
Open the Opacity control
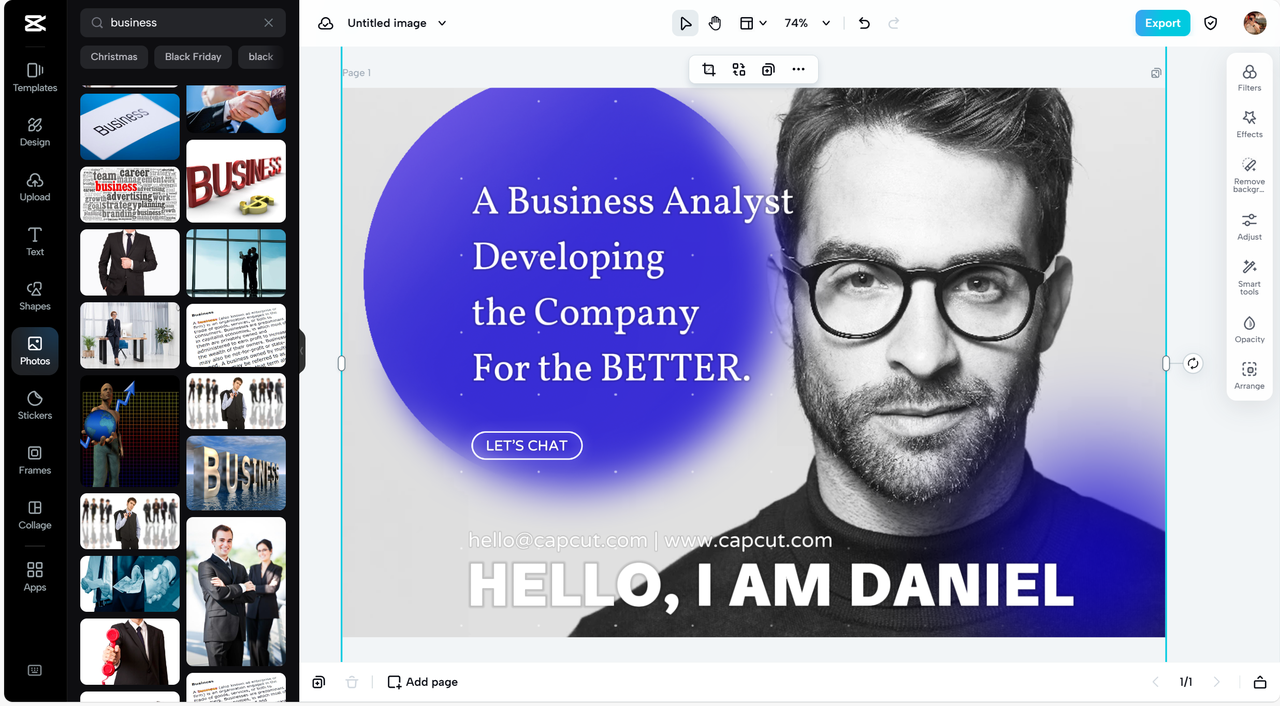pos(1249,329)
